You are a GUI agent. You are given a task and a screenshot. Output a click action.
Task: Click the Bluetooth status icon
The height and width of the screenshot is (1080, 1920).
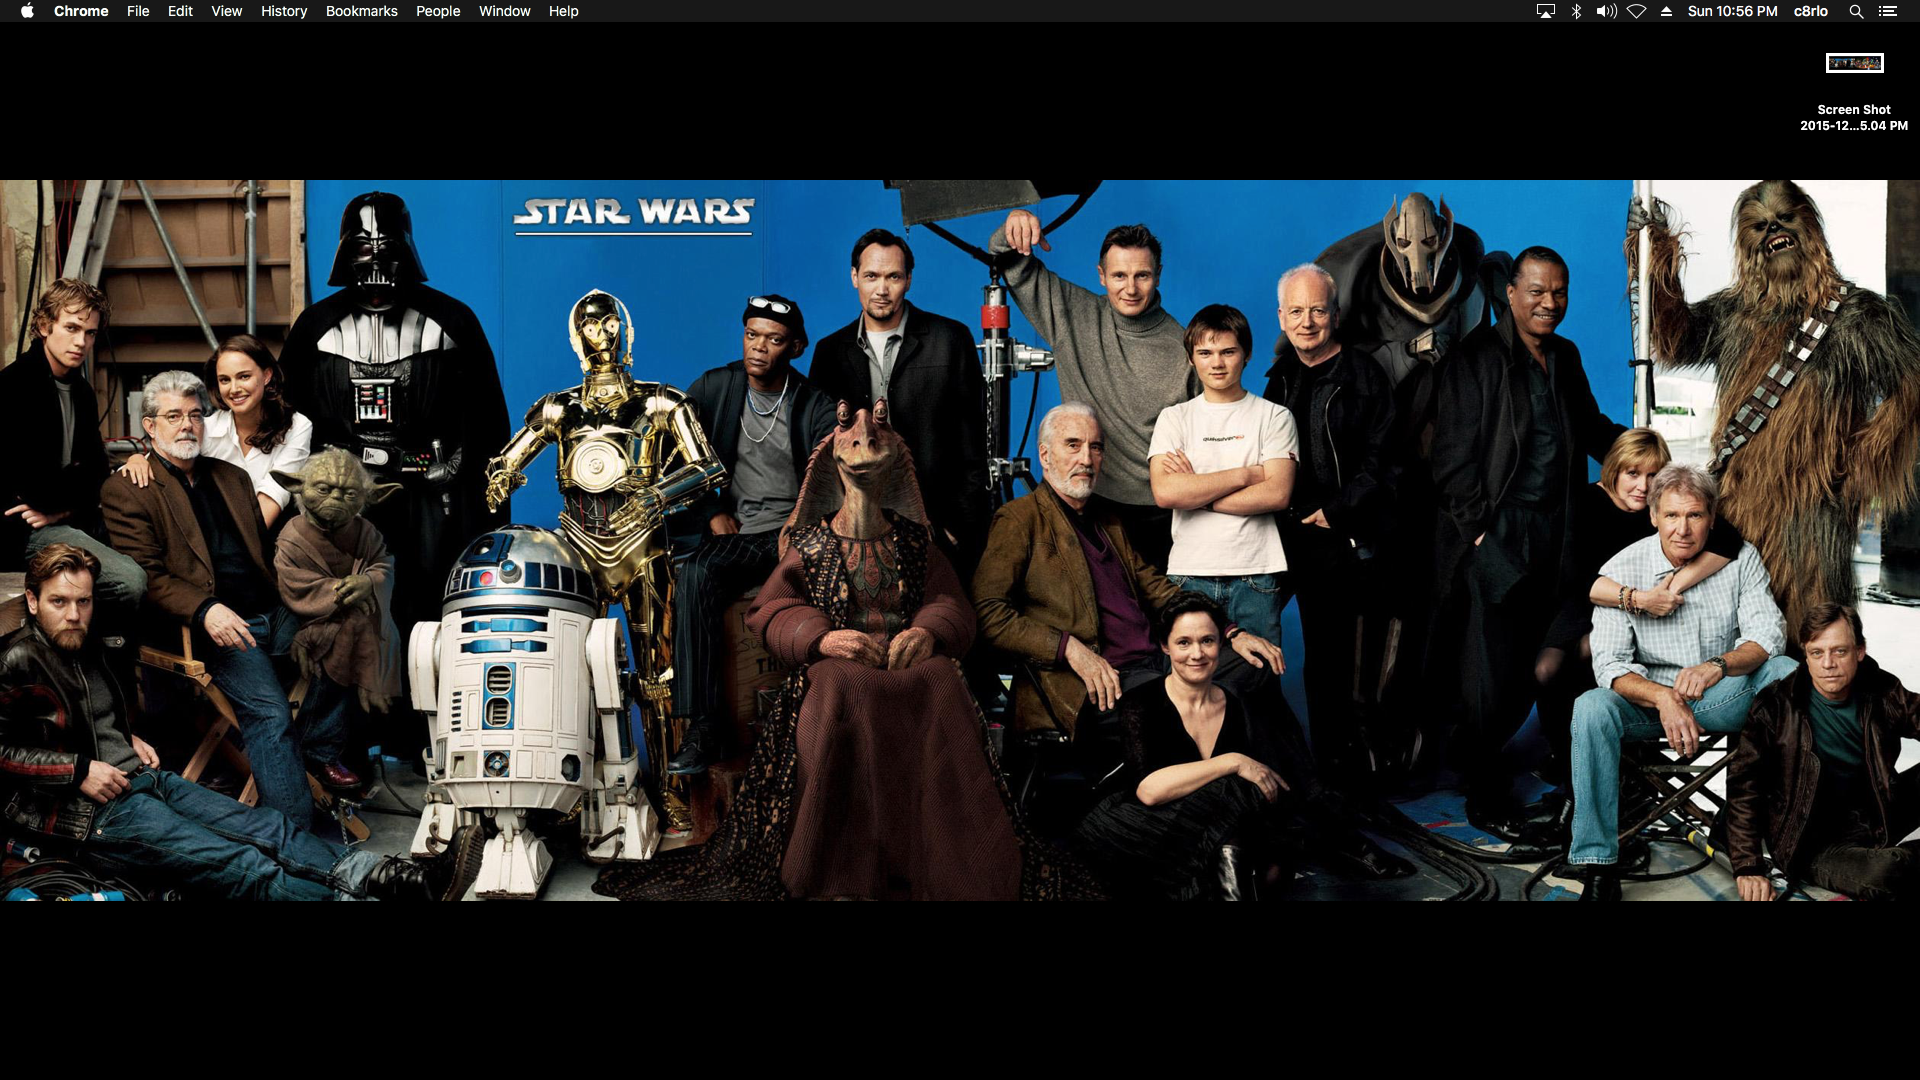pyautogui.click(x=1577, y=11)
